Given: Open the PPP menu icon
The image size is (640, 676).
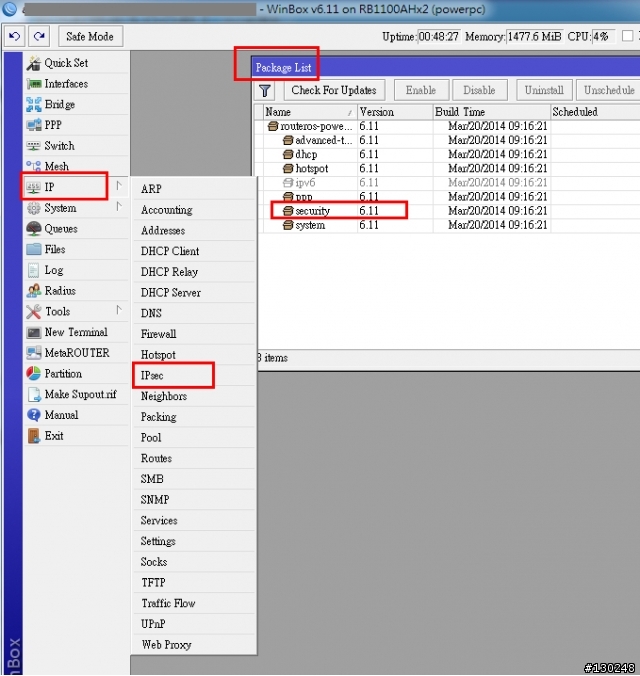Looking at the screenshot, I should click(34, 125).
